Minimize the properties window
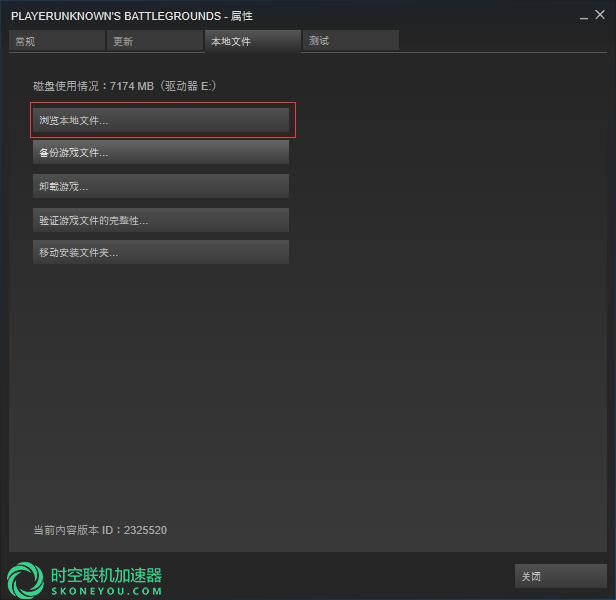 (x=584, y=17)
